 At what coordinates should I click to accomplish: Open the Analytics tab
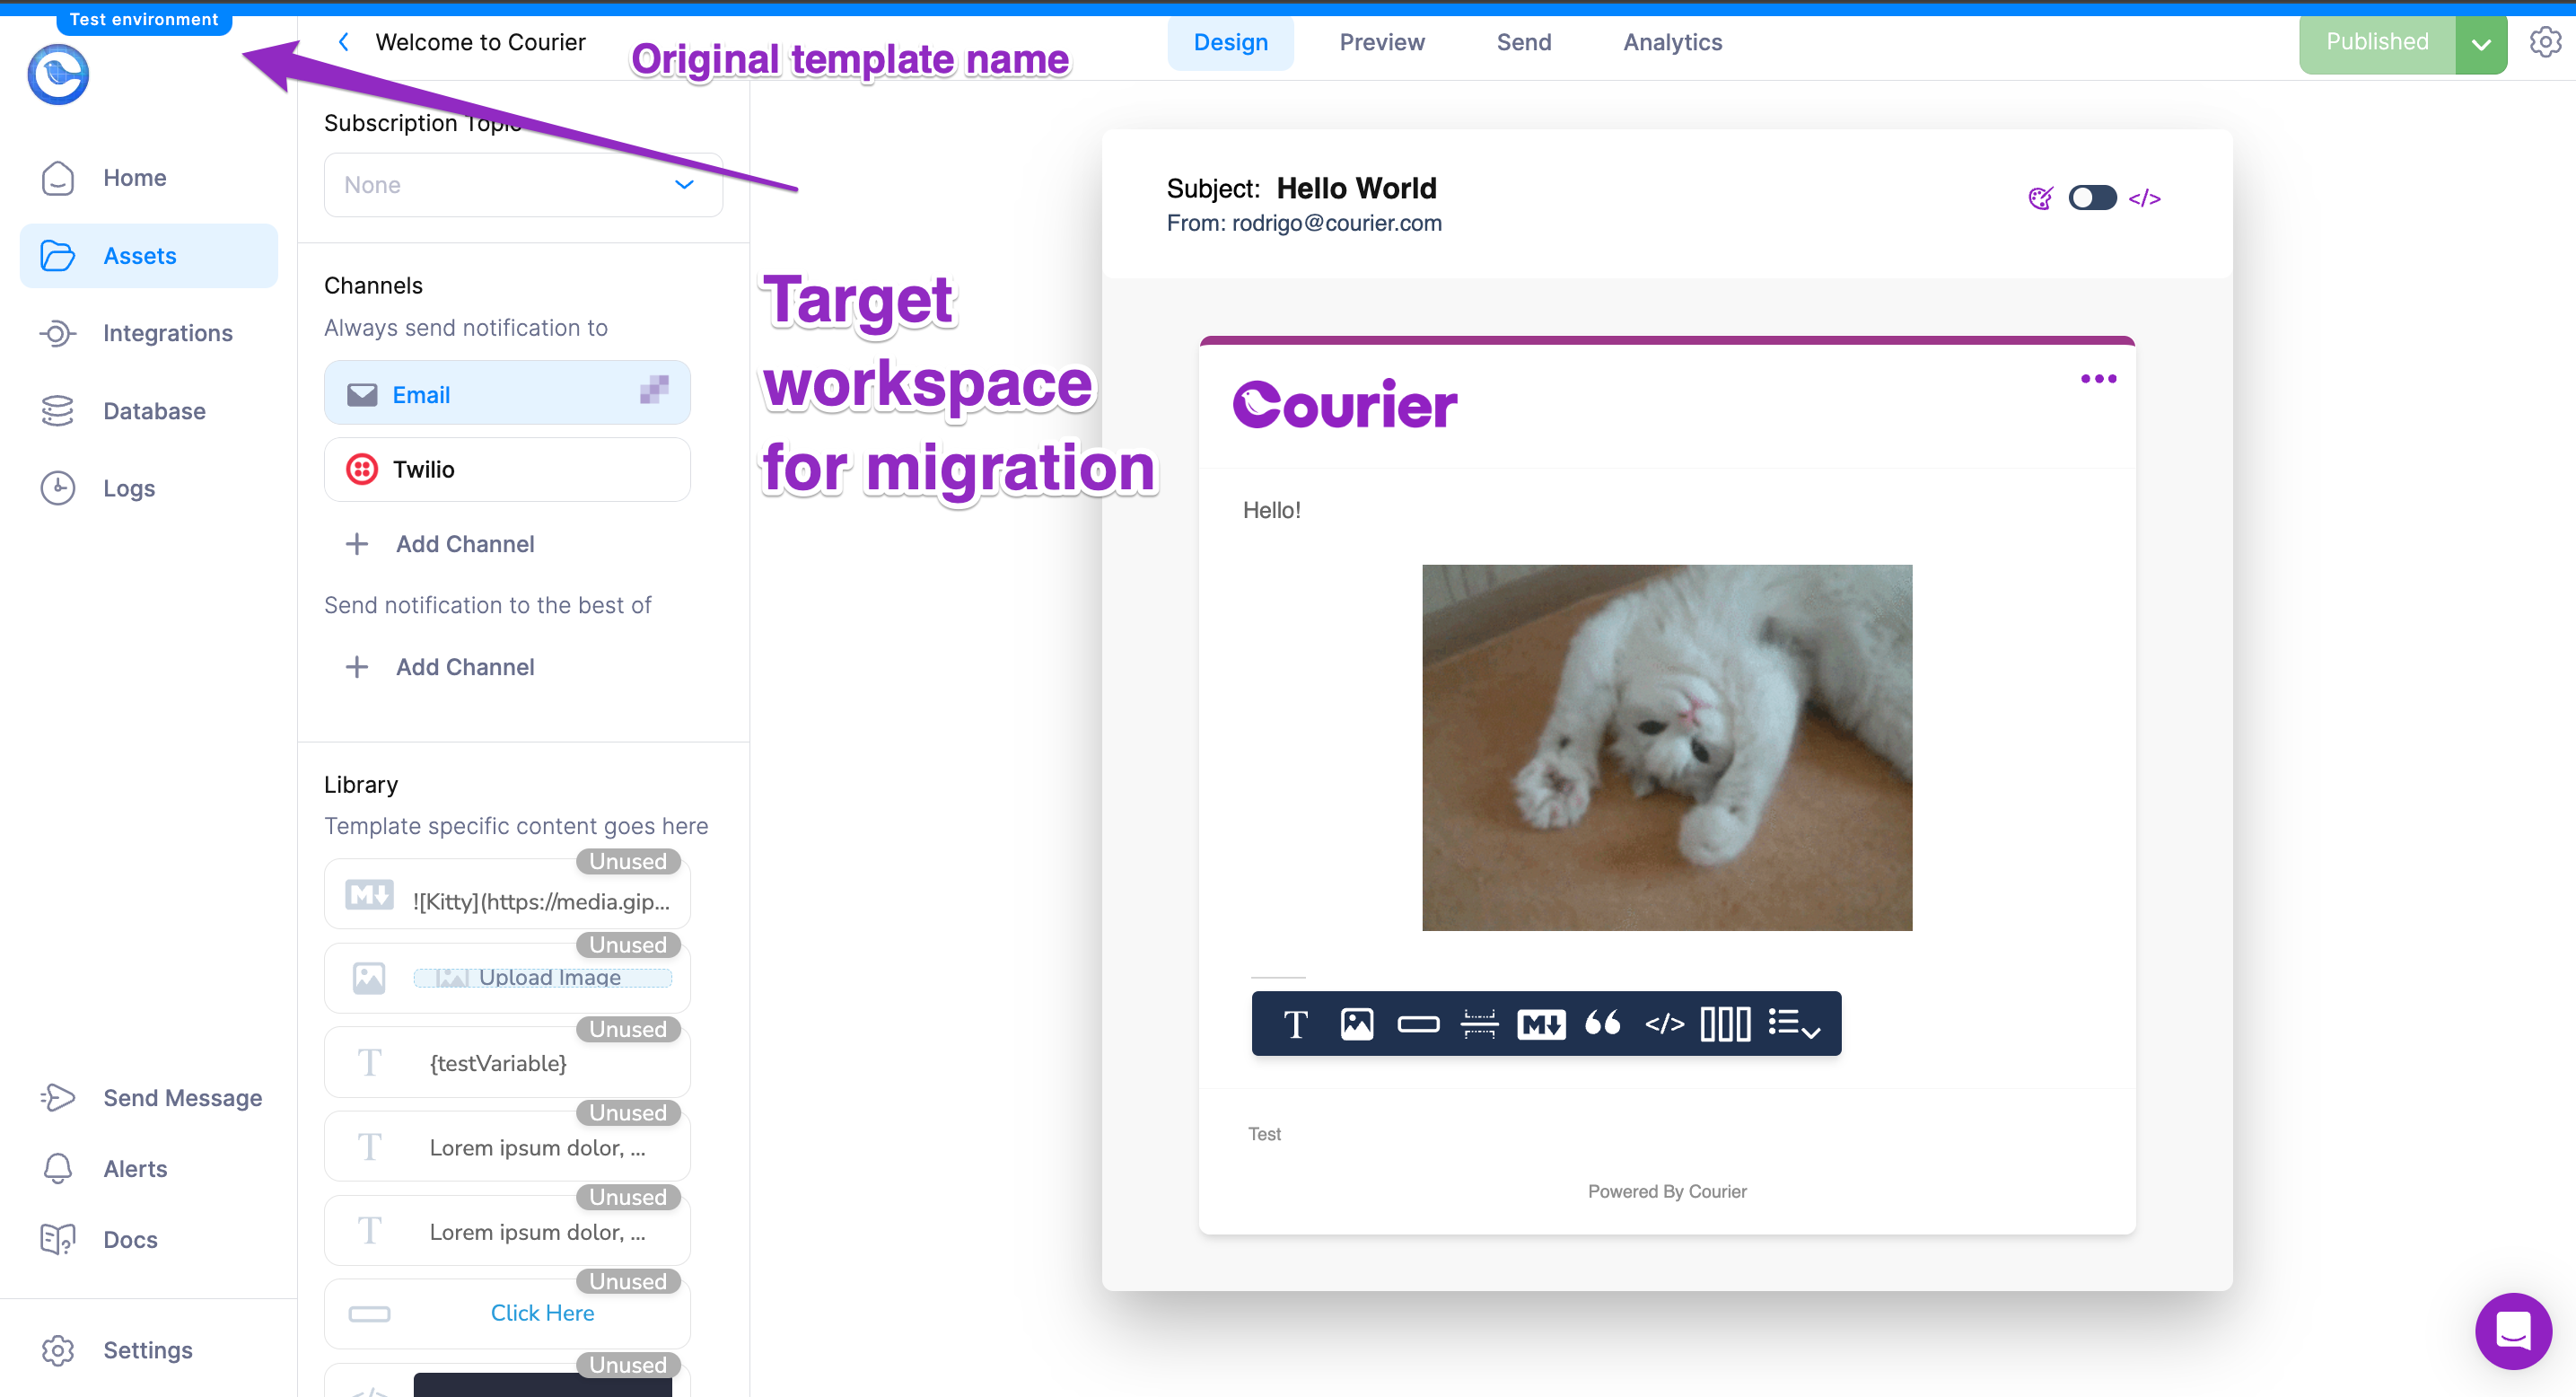click(1672, 42)
